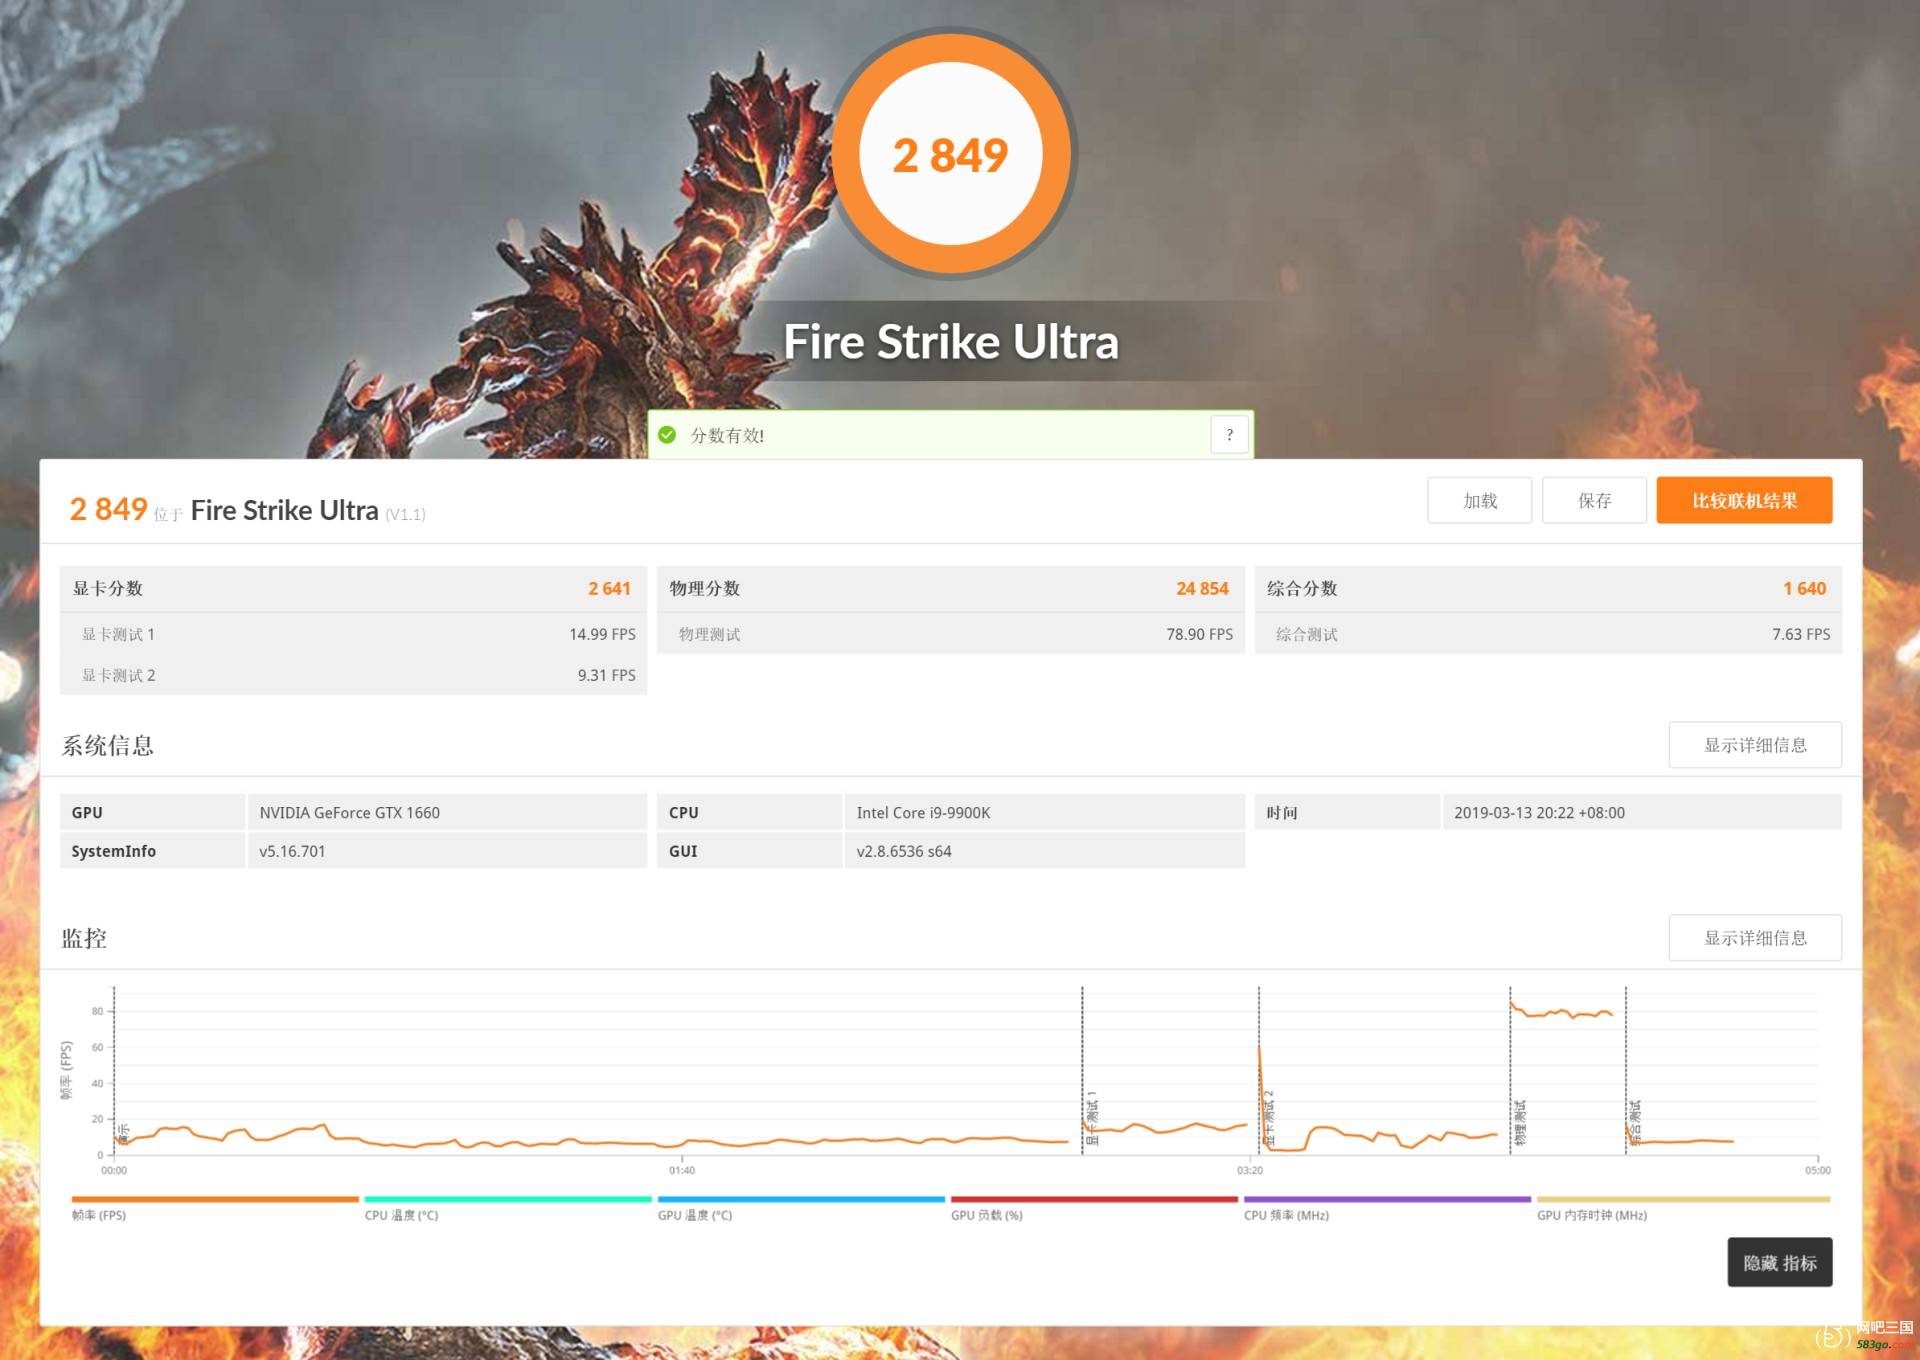Toggle the green CPU 温度 legend bar
The width and height of the screenshot is (1920, 1360).
[507, 1199]
